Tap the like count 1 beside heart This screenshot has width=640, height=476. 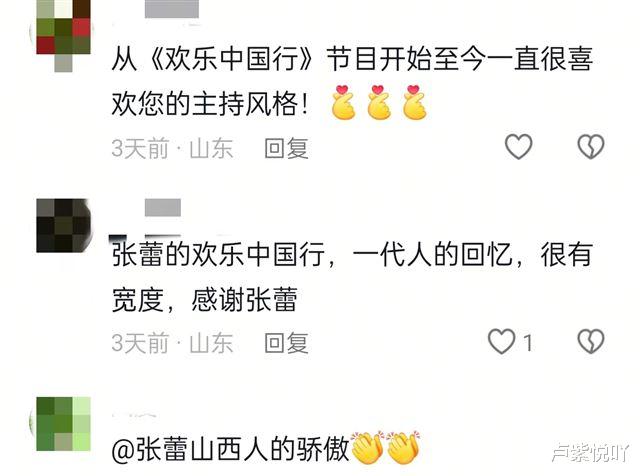(x=528, y=343)
